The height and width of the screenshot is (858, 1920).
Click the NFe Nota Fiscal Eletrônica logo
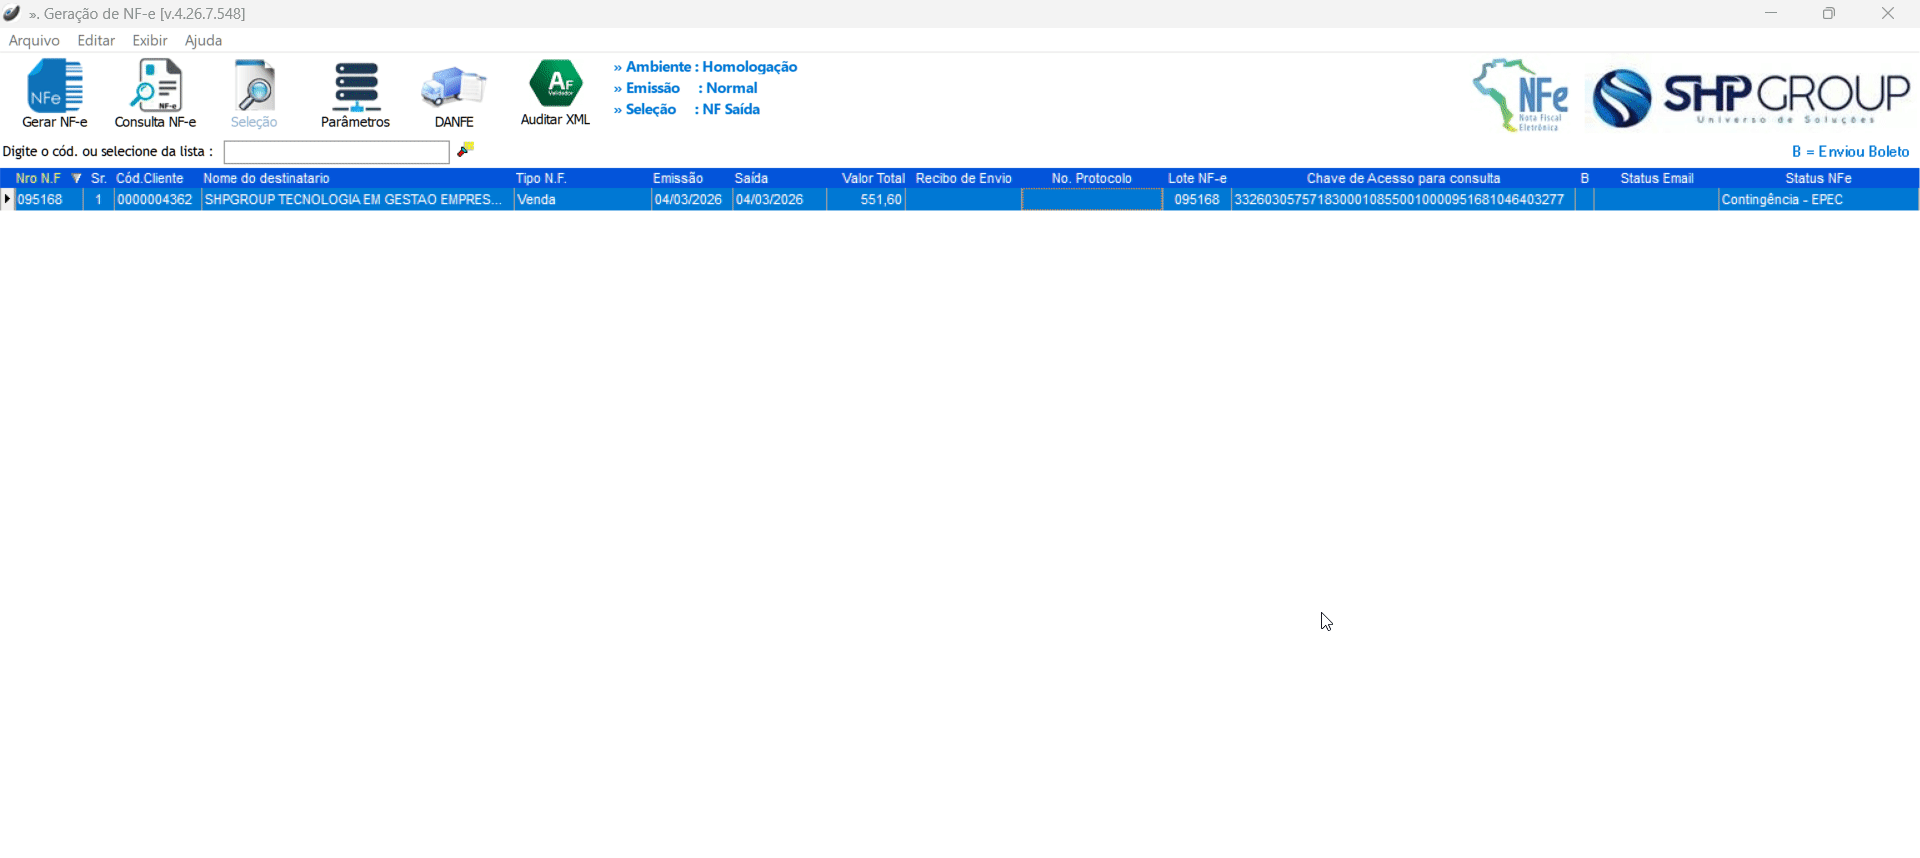[x=1520, y=96]
